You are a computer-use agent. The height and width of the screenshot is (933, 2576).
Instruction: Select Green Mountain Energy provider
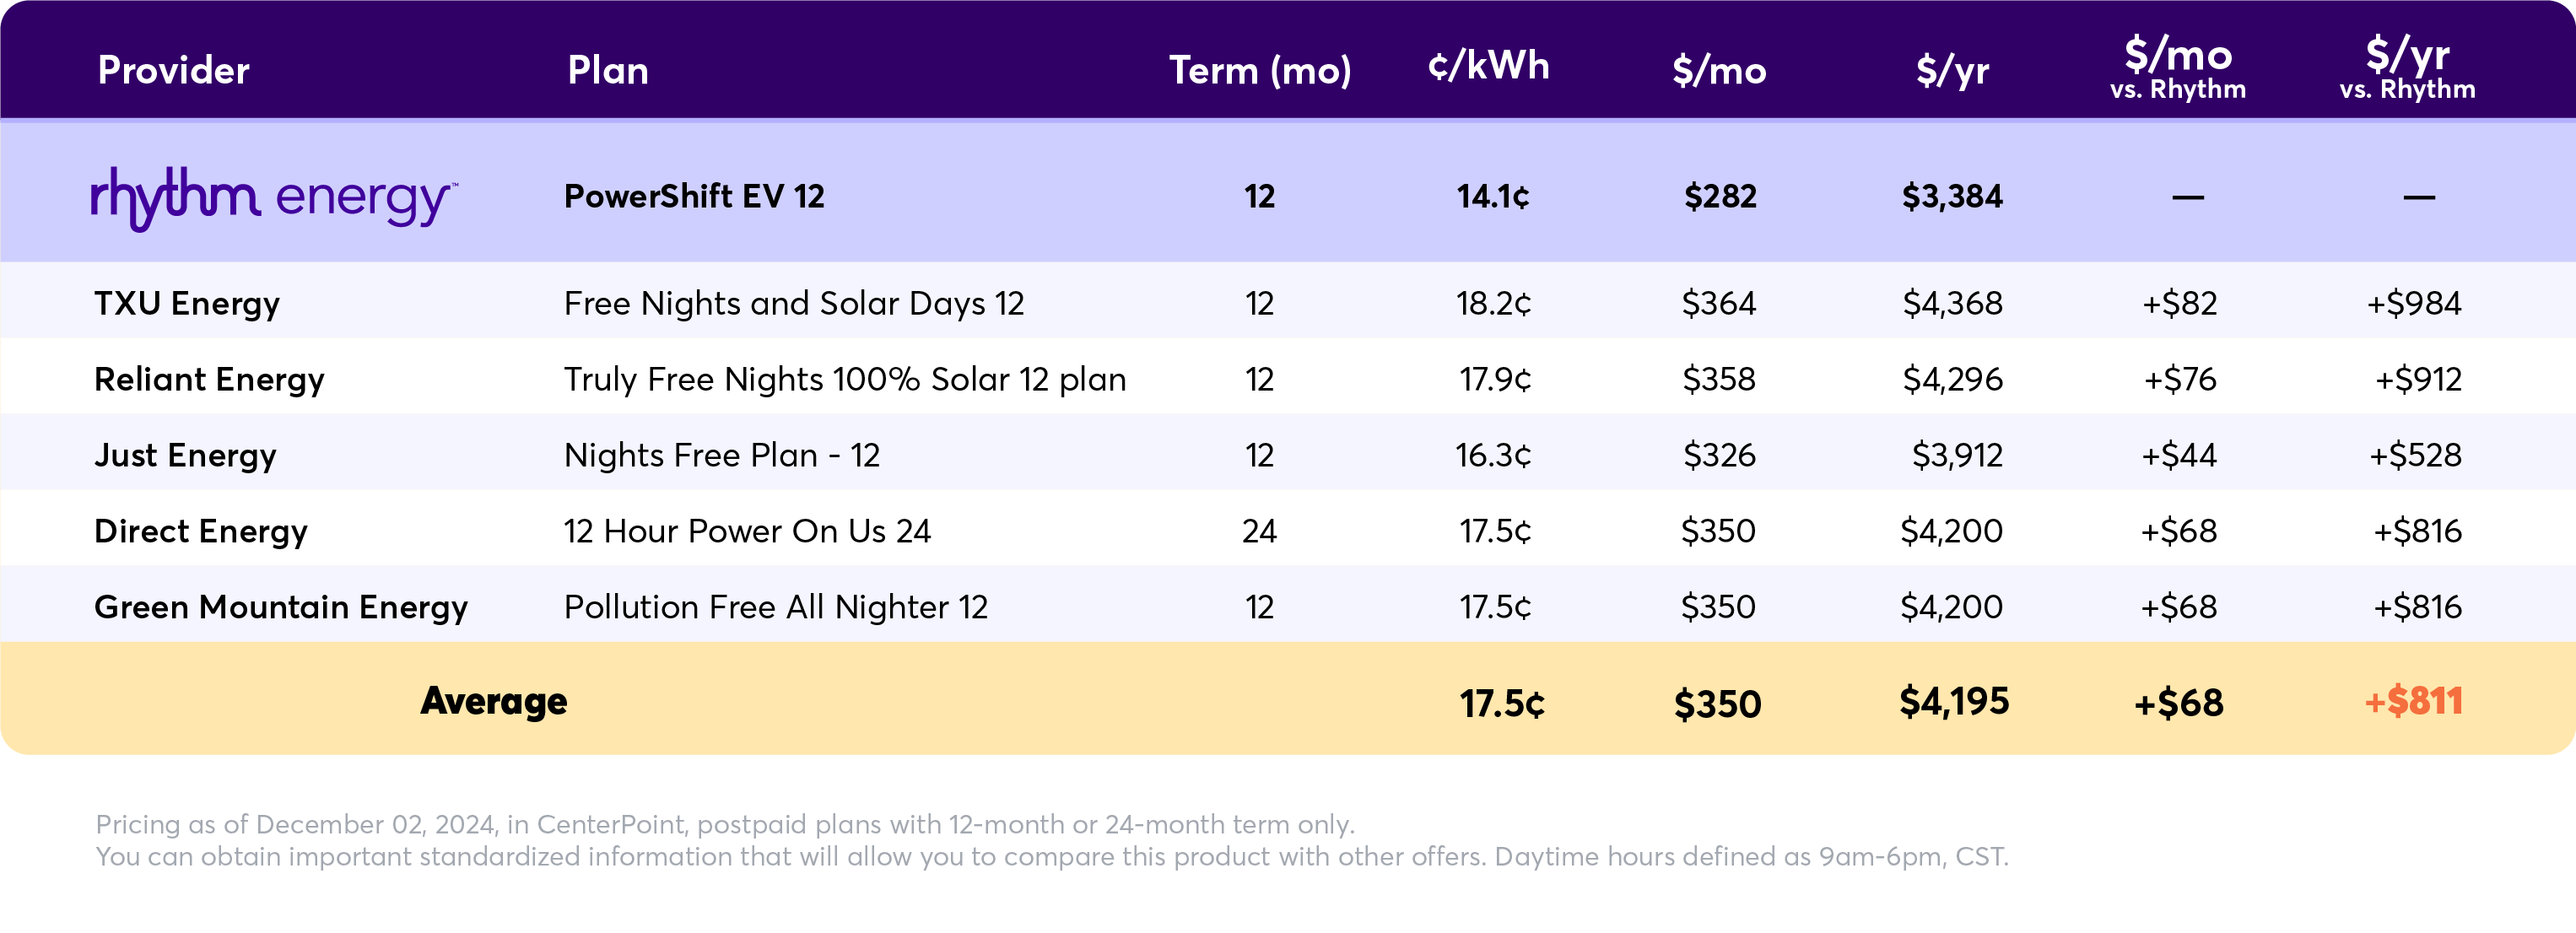click(x=280, y=607)
